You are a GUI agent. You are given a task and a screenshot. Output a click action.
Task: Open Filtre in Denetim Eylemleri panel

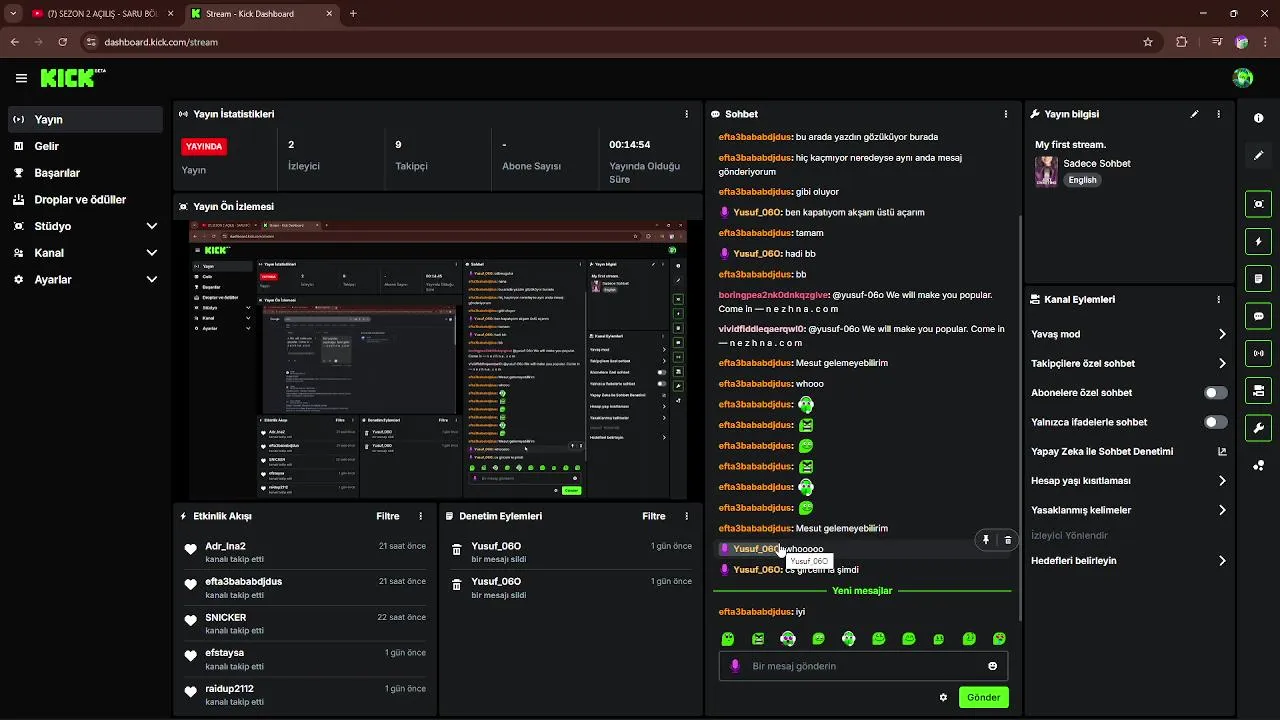pyautogui.click(x=654, y=516)
